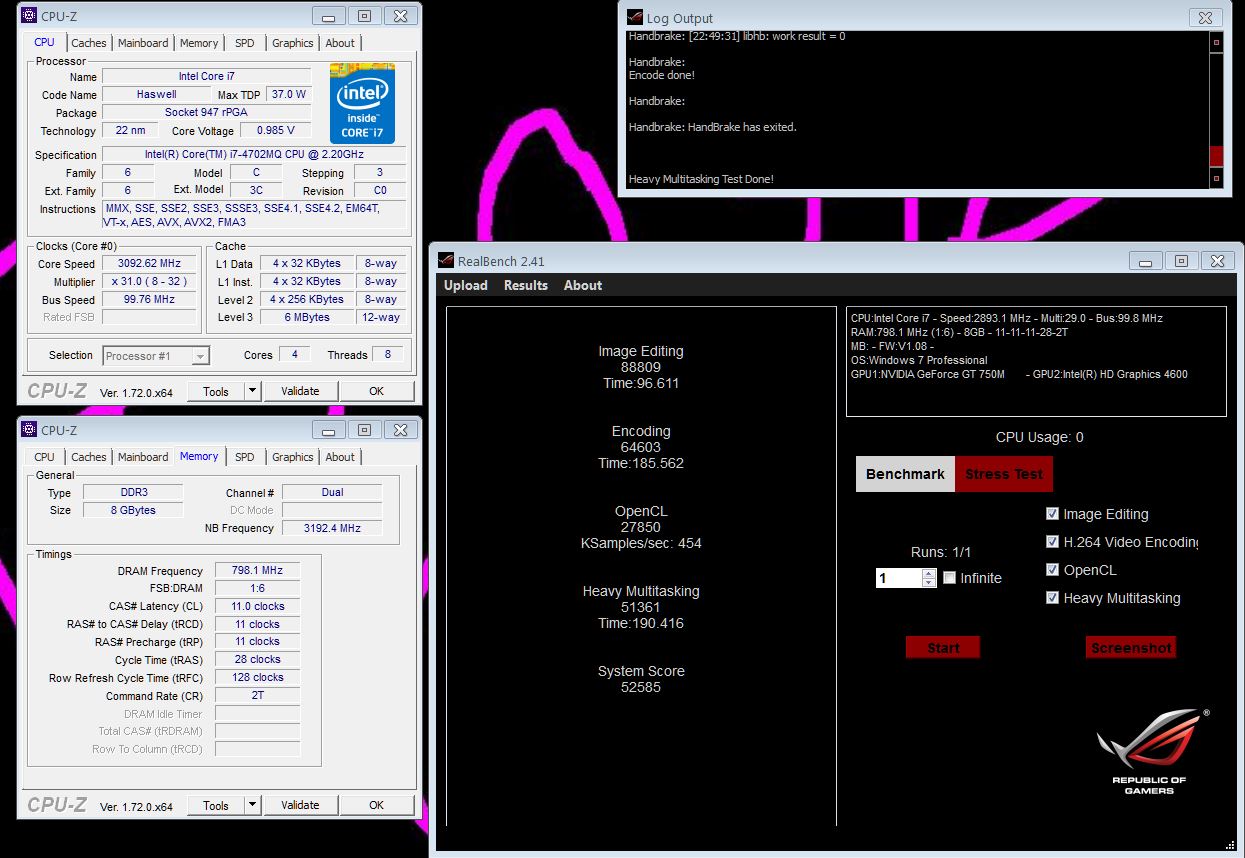
Task: Click the Intel Core i7 logo in CPU-Z
Action: pyautogui.click(x=363, y=104)
